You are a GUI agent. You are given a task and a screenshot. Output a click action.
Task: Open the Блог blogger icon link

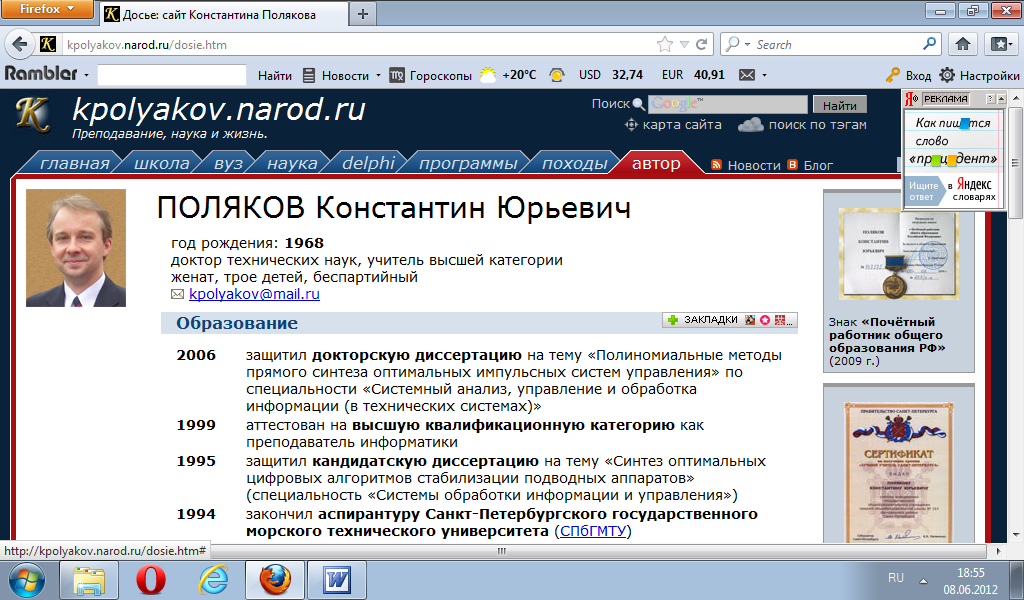[x=792, y=165]
